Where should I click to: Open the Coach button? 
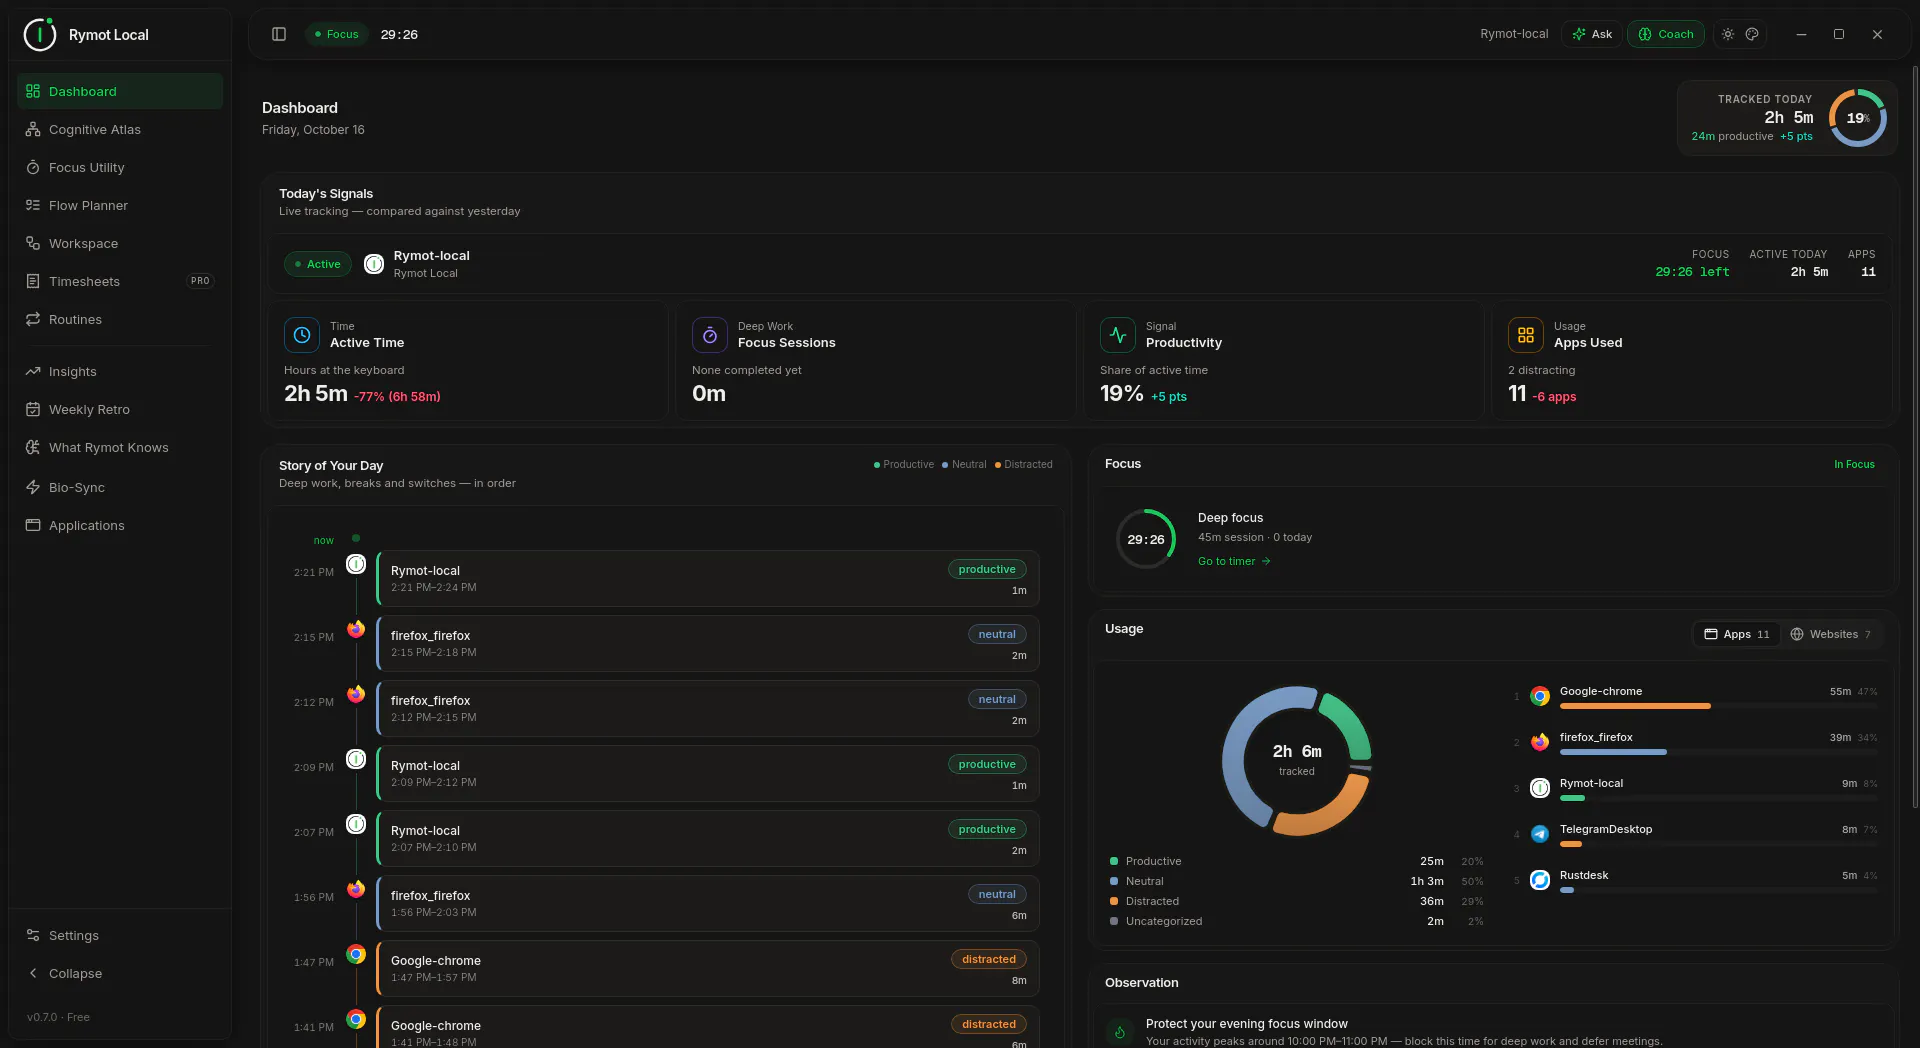[1666, 34]
